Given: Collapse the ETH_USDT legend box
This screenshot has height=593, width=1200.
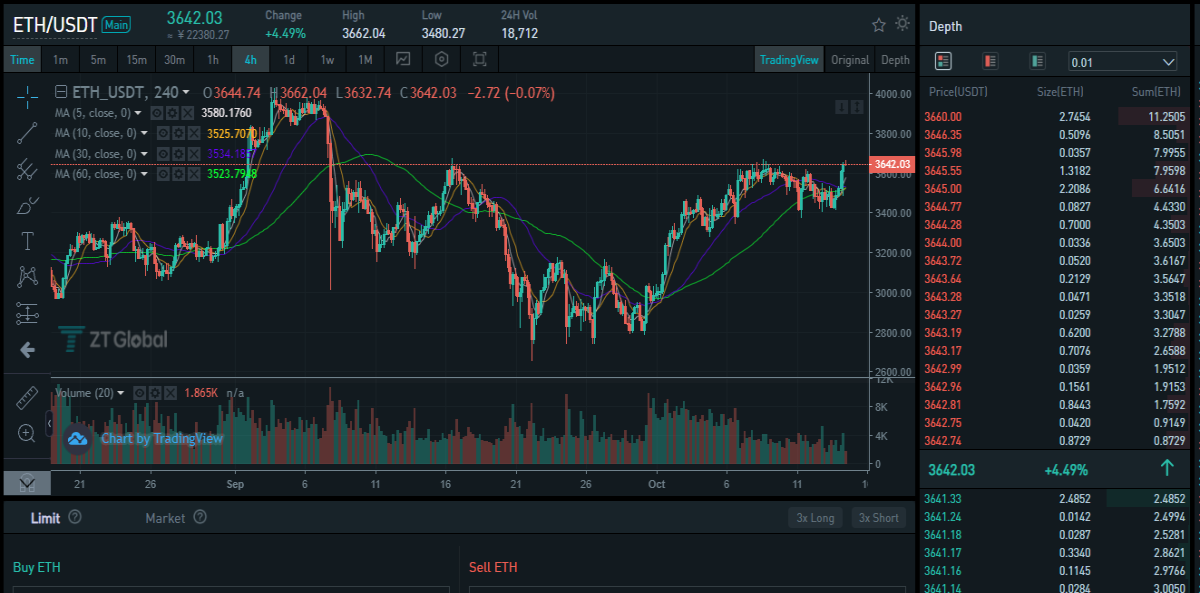Looking at the screenshot, I should click(x=61, y=92).
